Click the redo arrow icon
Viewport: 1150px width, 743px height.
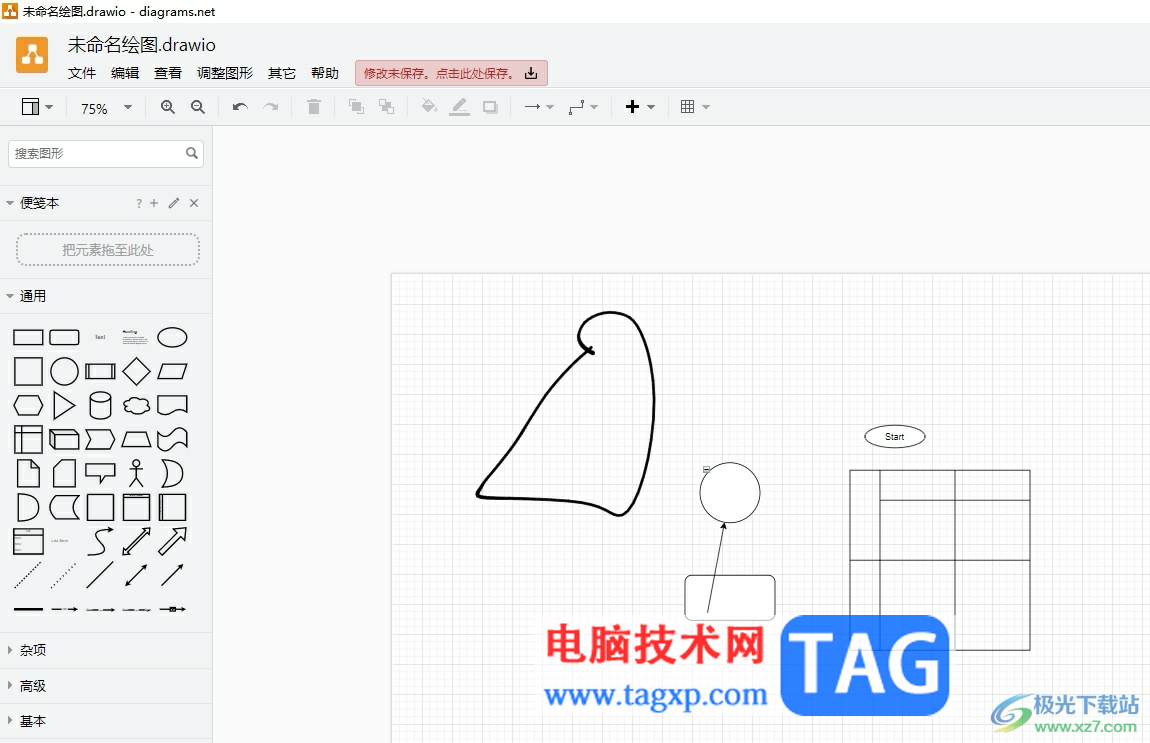(x=271, y=107)
